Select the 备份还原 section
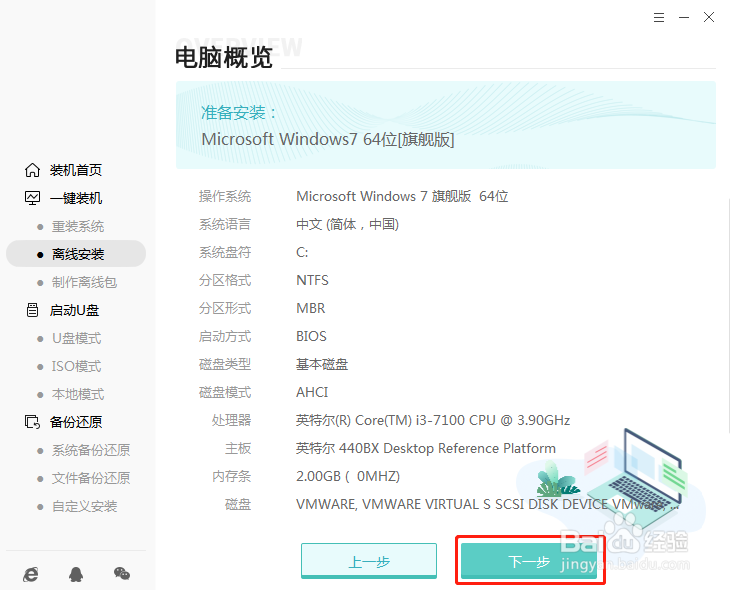This screenshot has width=730, height=590. (x=76, y=422)
